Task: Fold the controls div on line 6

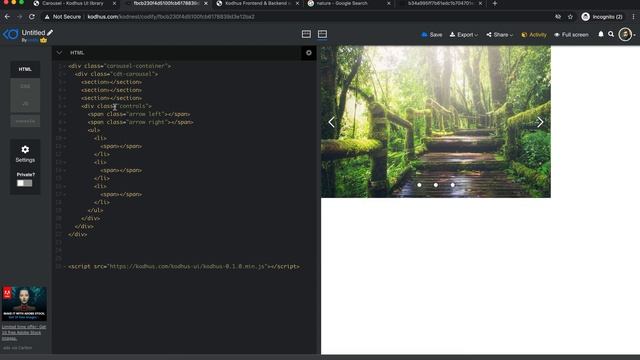Action: (64, 106)
